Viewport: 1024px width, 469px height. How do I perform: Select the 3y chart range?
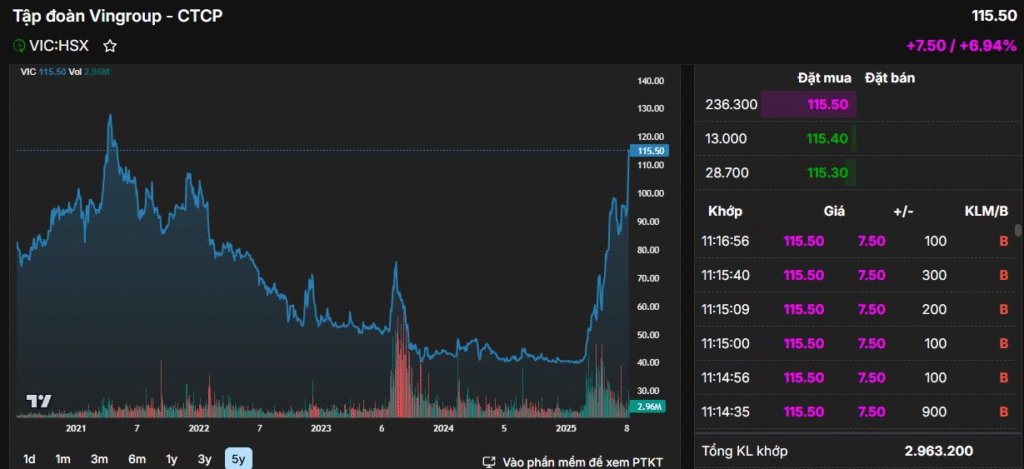[x=204, y=459]
